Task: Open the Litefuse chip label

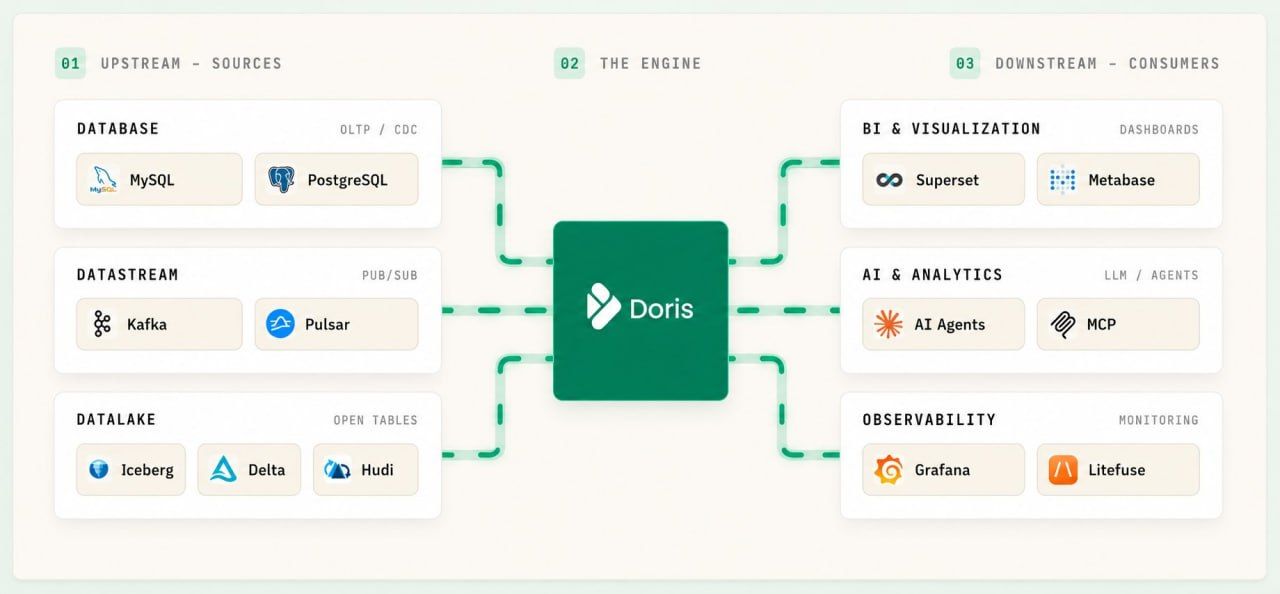Action: point(1117,469)
